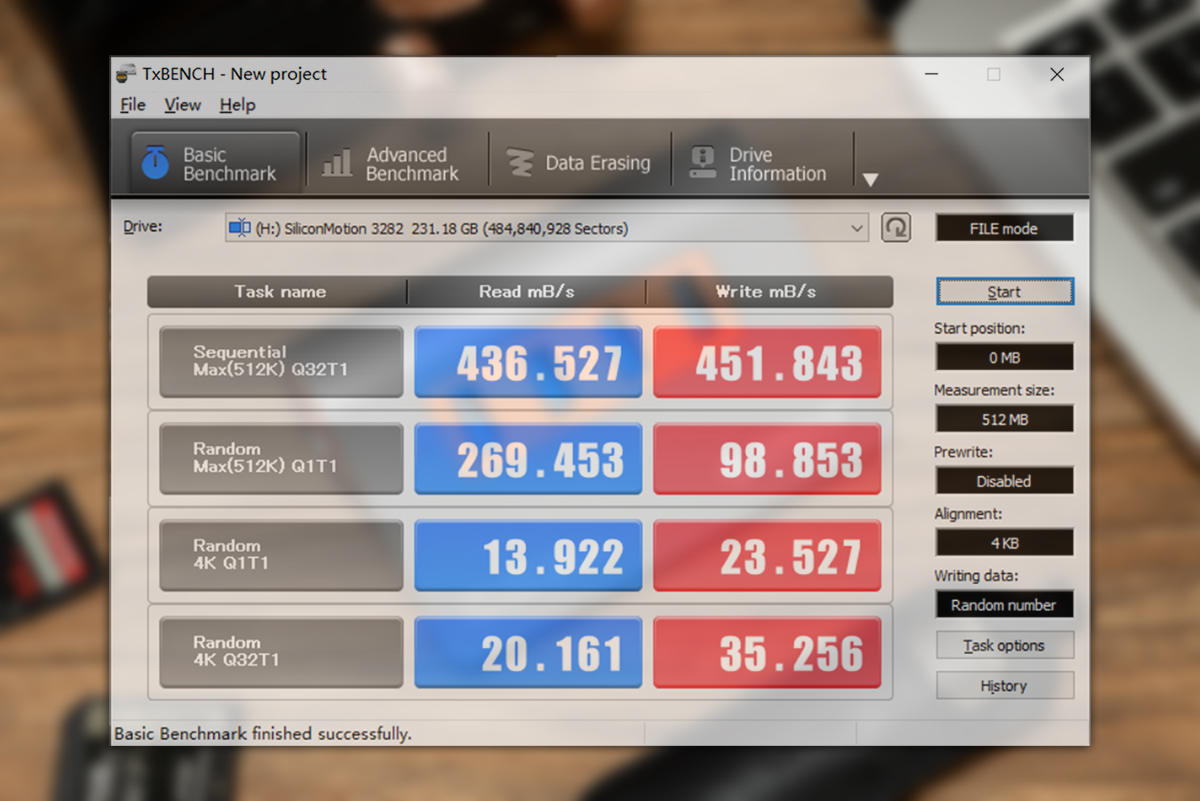Click the Alignment 4 KB field
The image size is (1200, 801).
[x=1004, y=543]
